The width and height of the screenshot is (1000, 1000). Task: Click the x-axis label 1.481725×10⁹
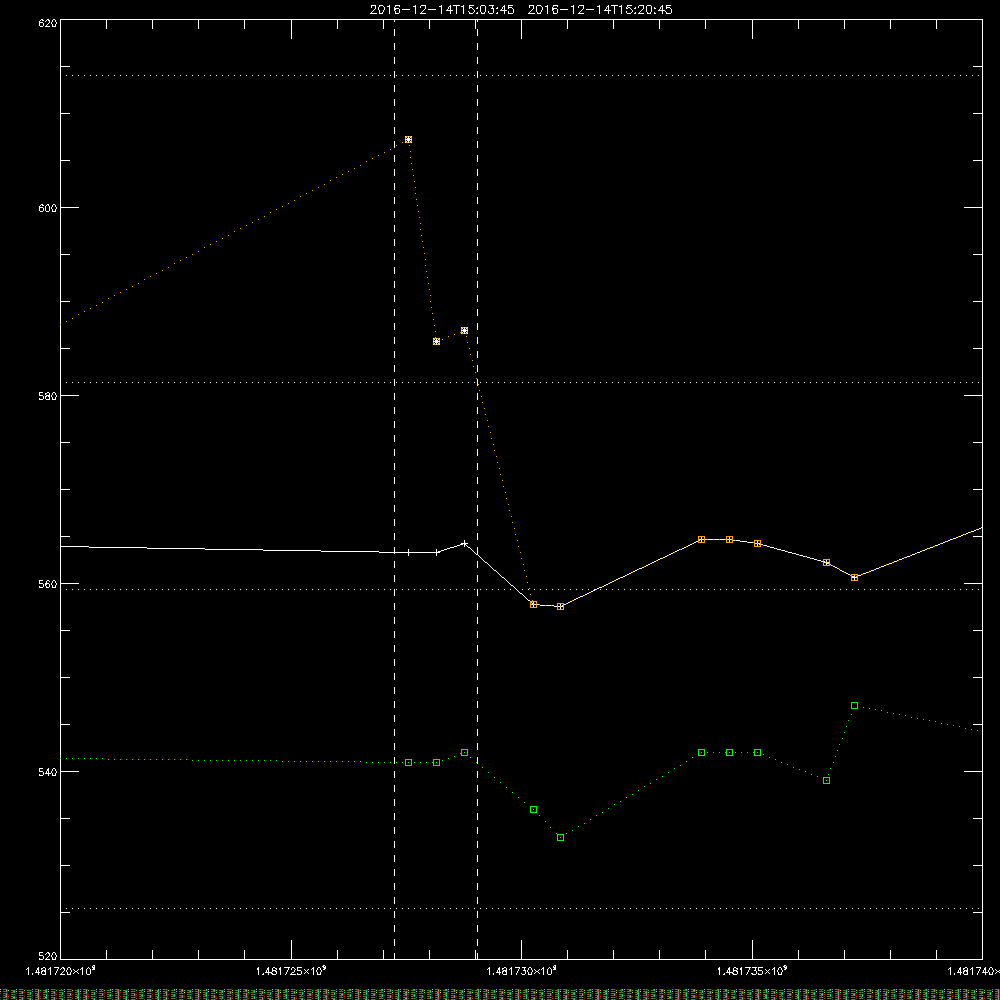coord(291,971)
